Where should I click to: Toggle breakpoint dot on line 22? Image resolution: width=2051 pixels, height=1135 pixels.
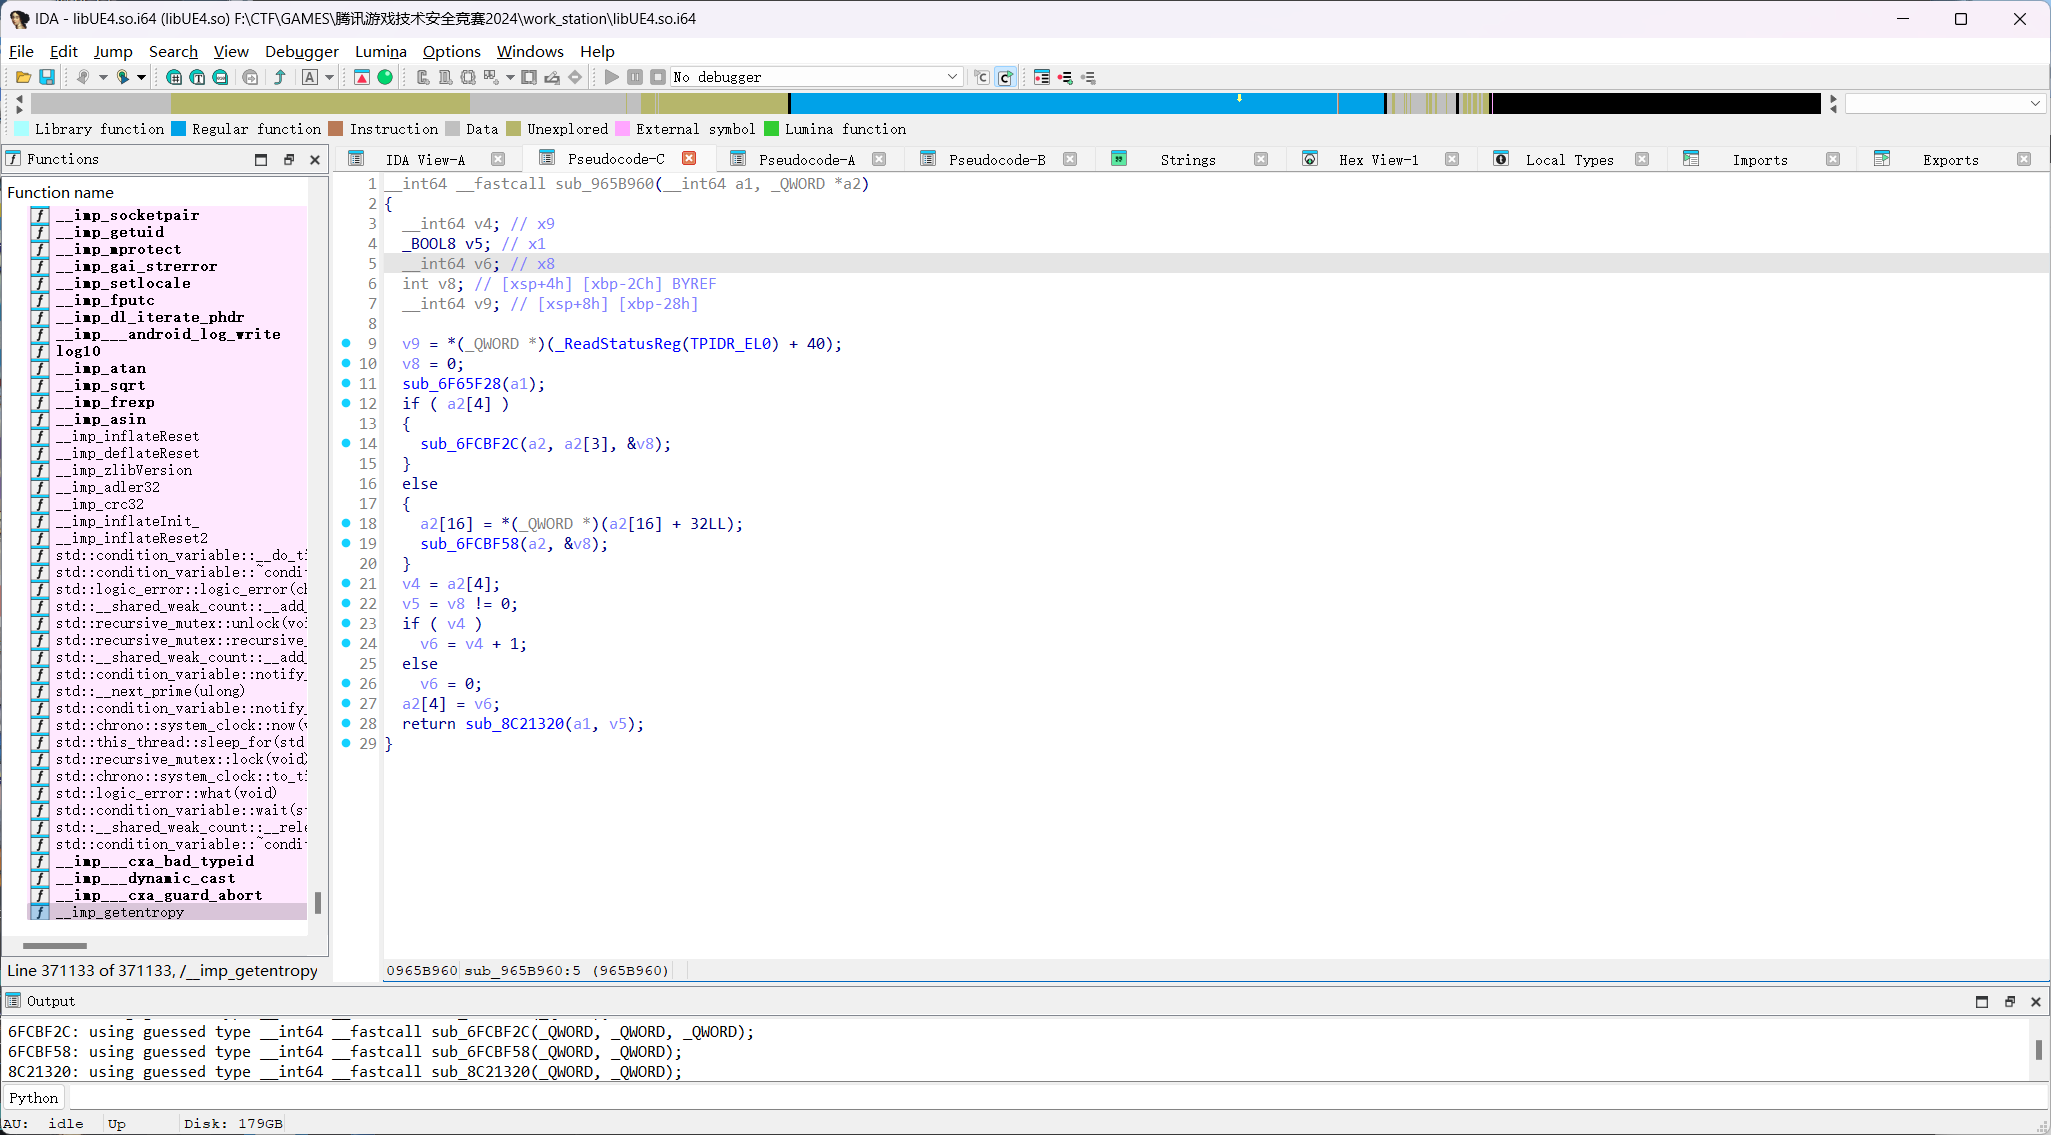(346, 603)
